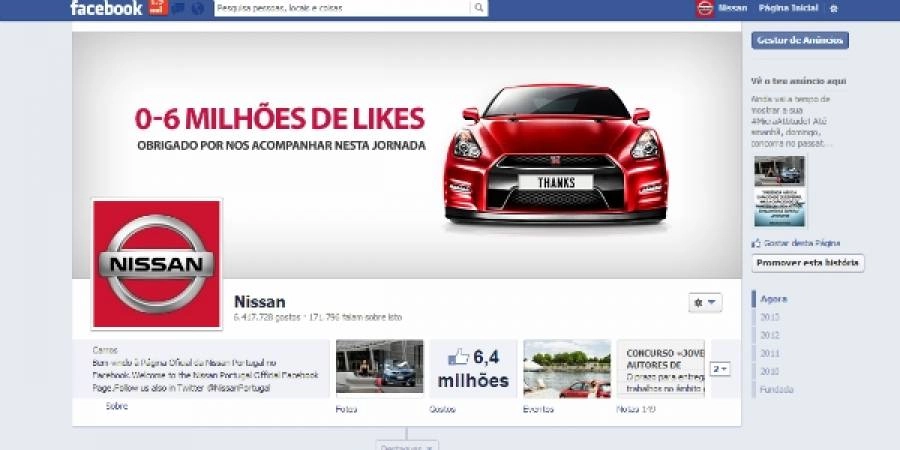Click the Notas label
The image size is (900, 450).
click(x=635, y=409)
